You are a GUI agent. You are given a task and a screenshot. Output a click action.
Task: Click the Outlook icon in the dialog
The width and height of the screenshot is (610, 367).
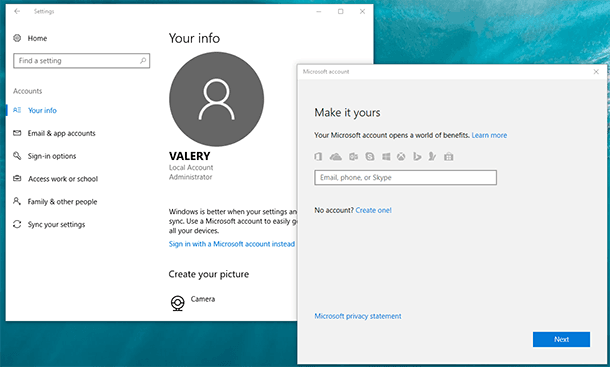tap(353, 156)
